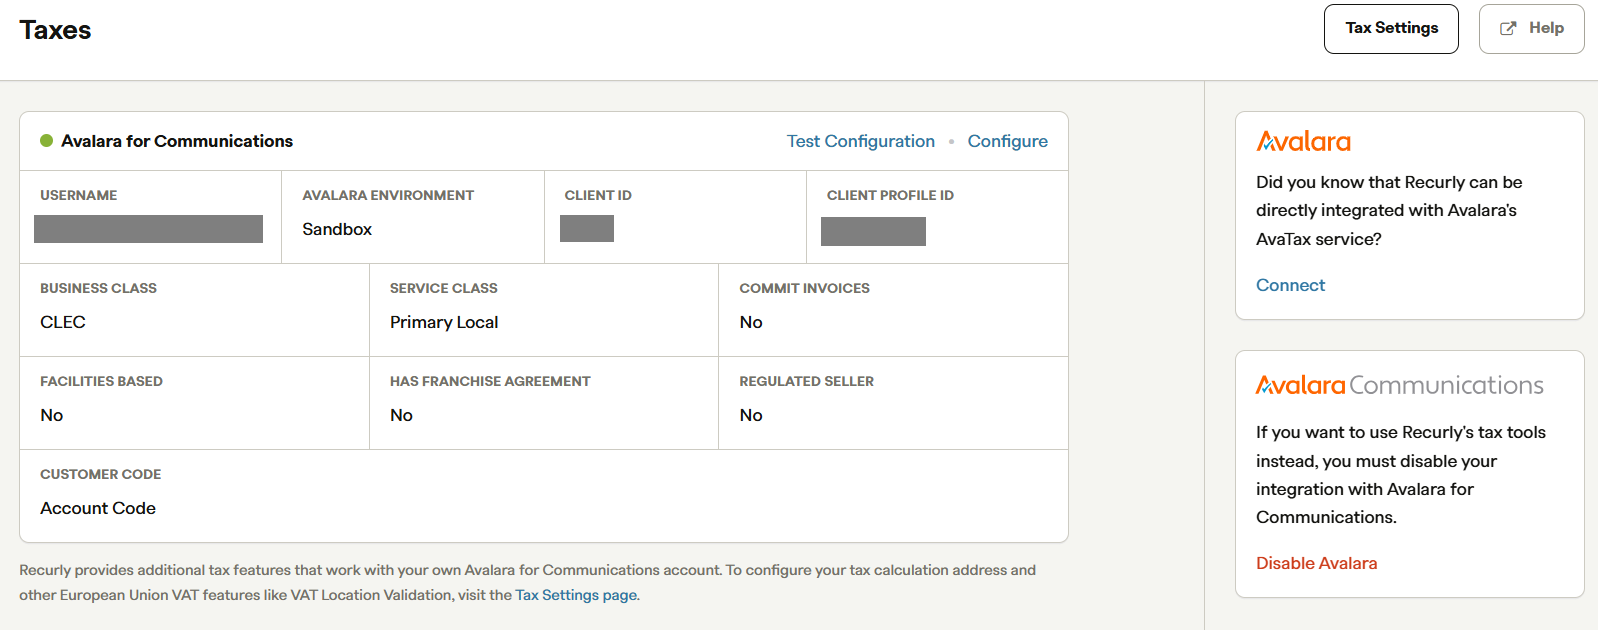1598x630 pixels.
Task: Click the text about disabling Avalara integration
Action: click(x=1401, y=475)
